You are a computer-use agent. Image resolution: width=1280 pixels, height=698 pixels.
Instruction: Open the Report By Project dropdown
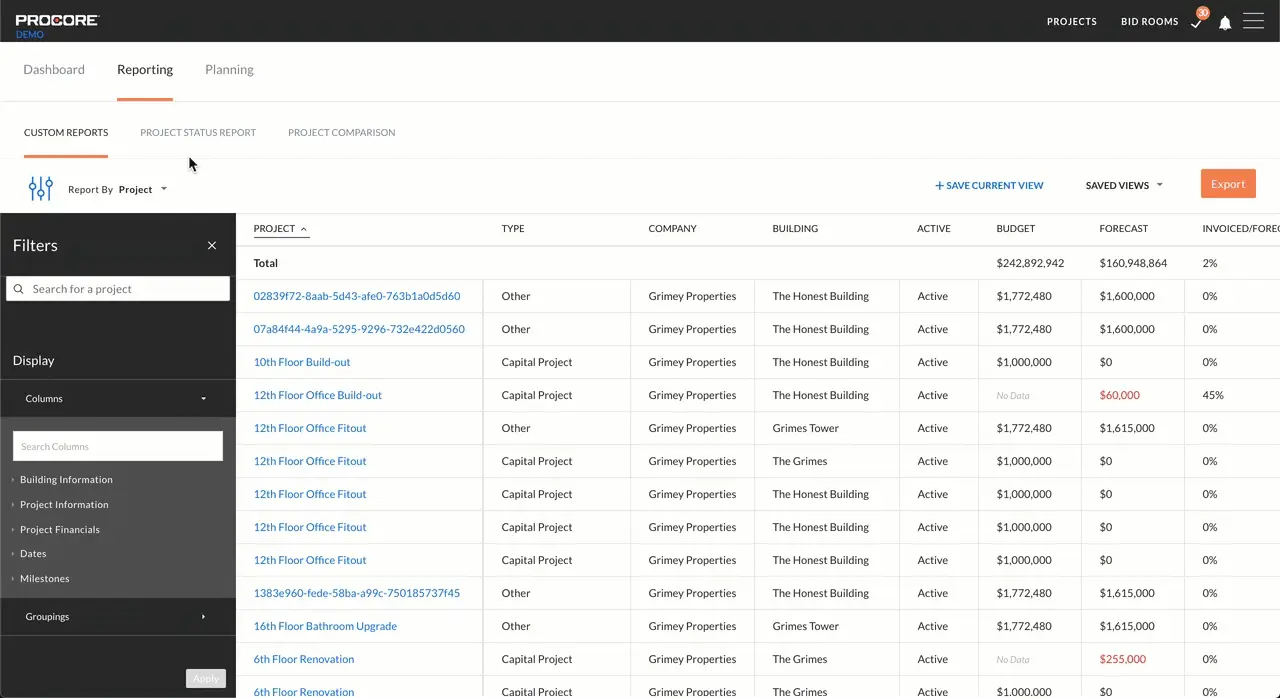coord(118,189)
